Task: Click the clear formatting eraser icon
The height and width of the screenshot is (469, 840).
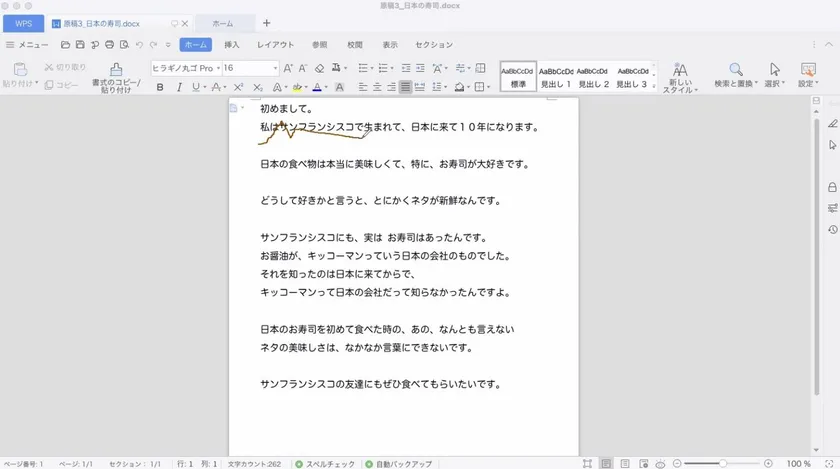Action: [x=319, y=69]
